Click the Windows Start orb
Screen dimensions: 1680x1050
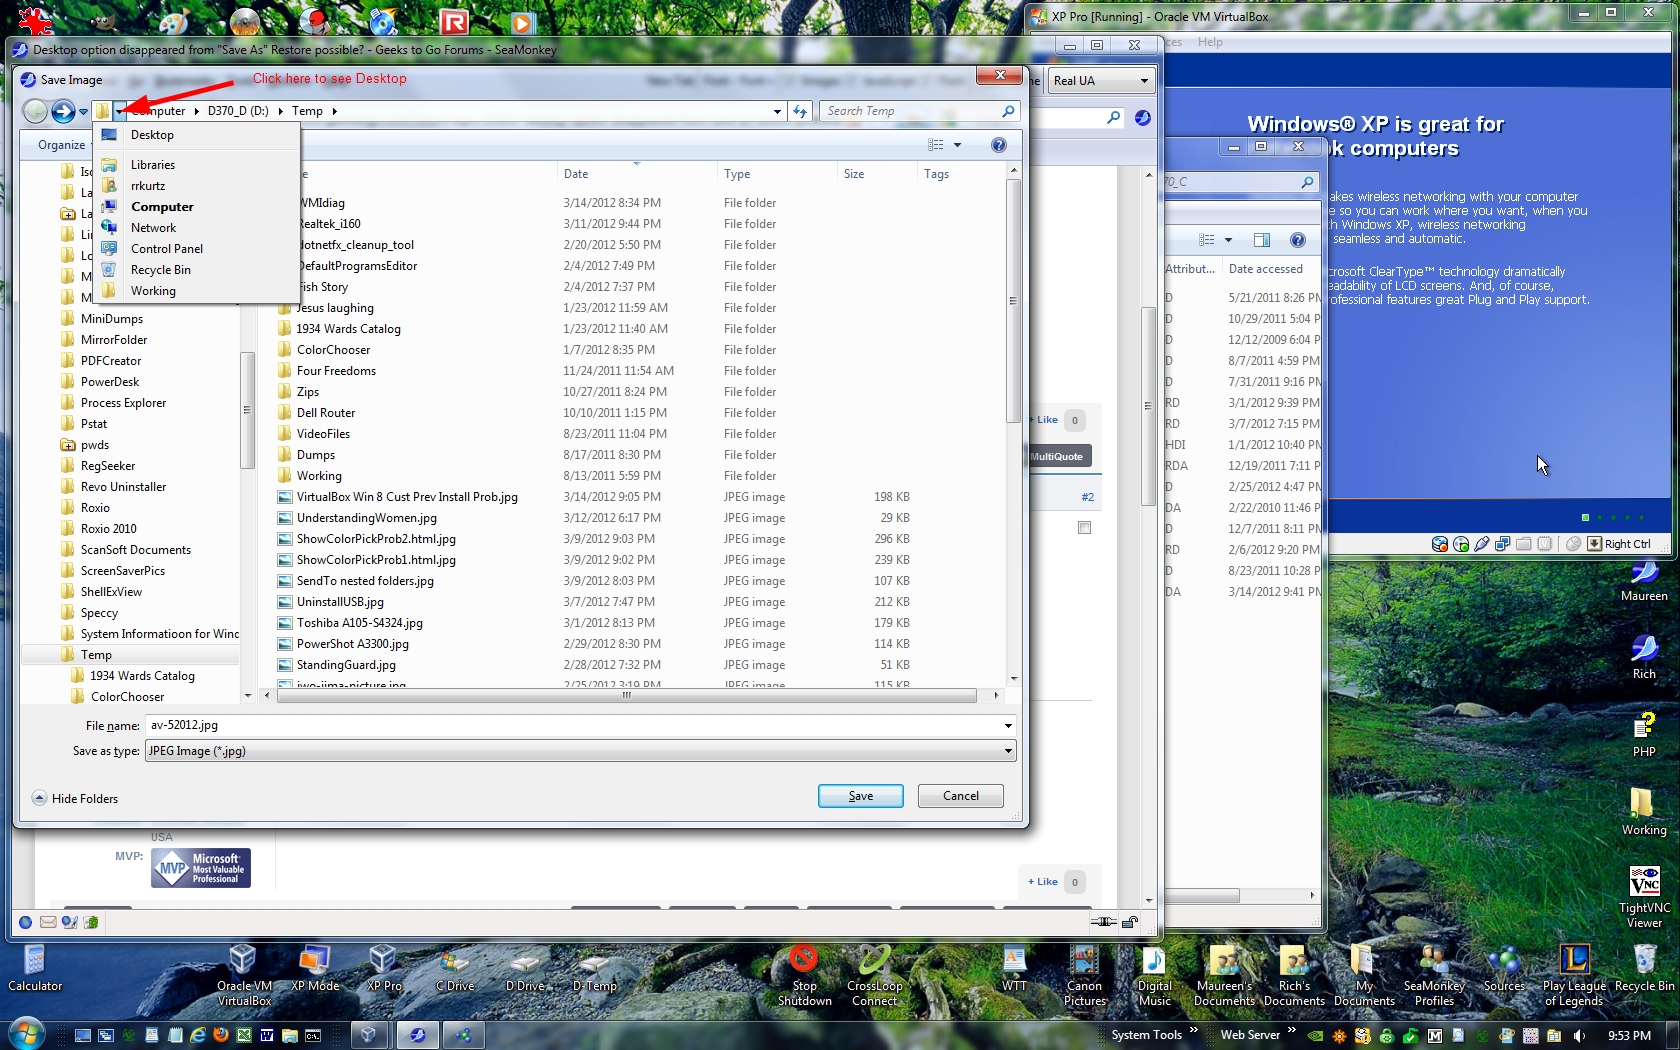click(x=26, y=1034)
